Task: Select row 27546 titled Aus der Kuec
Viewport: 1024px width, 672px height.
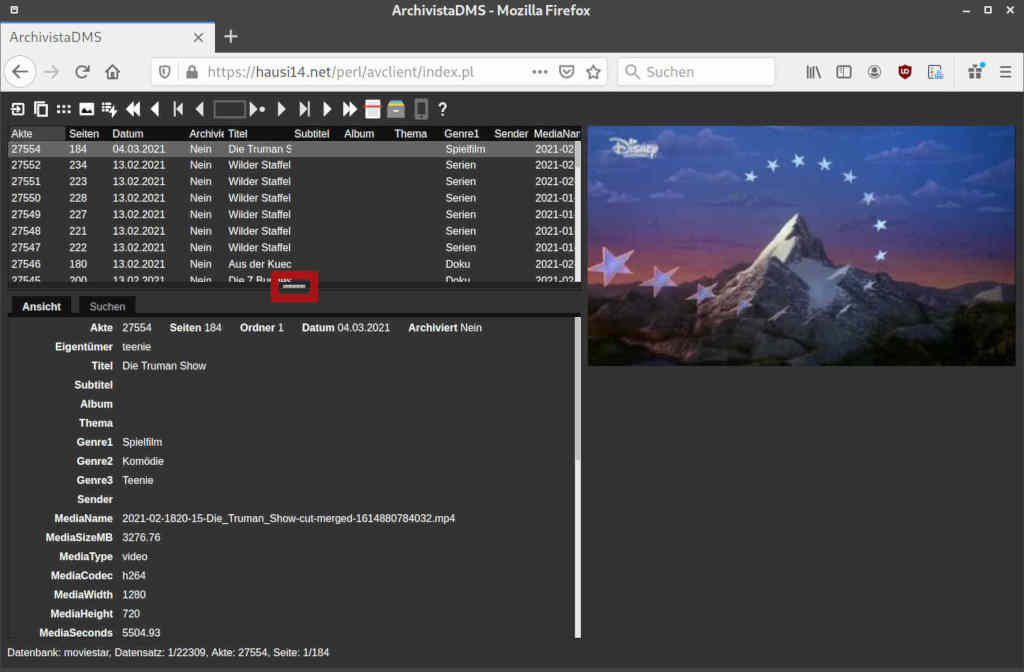Action: 291,264
